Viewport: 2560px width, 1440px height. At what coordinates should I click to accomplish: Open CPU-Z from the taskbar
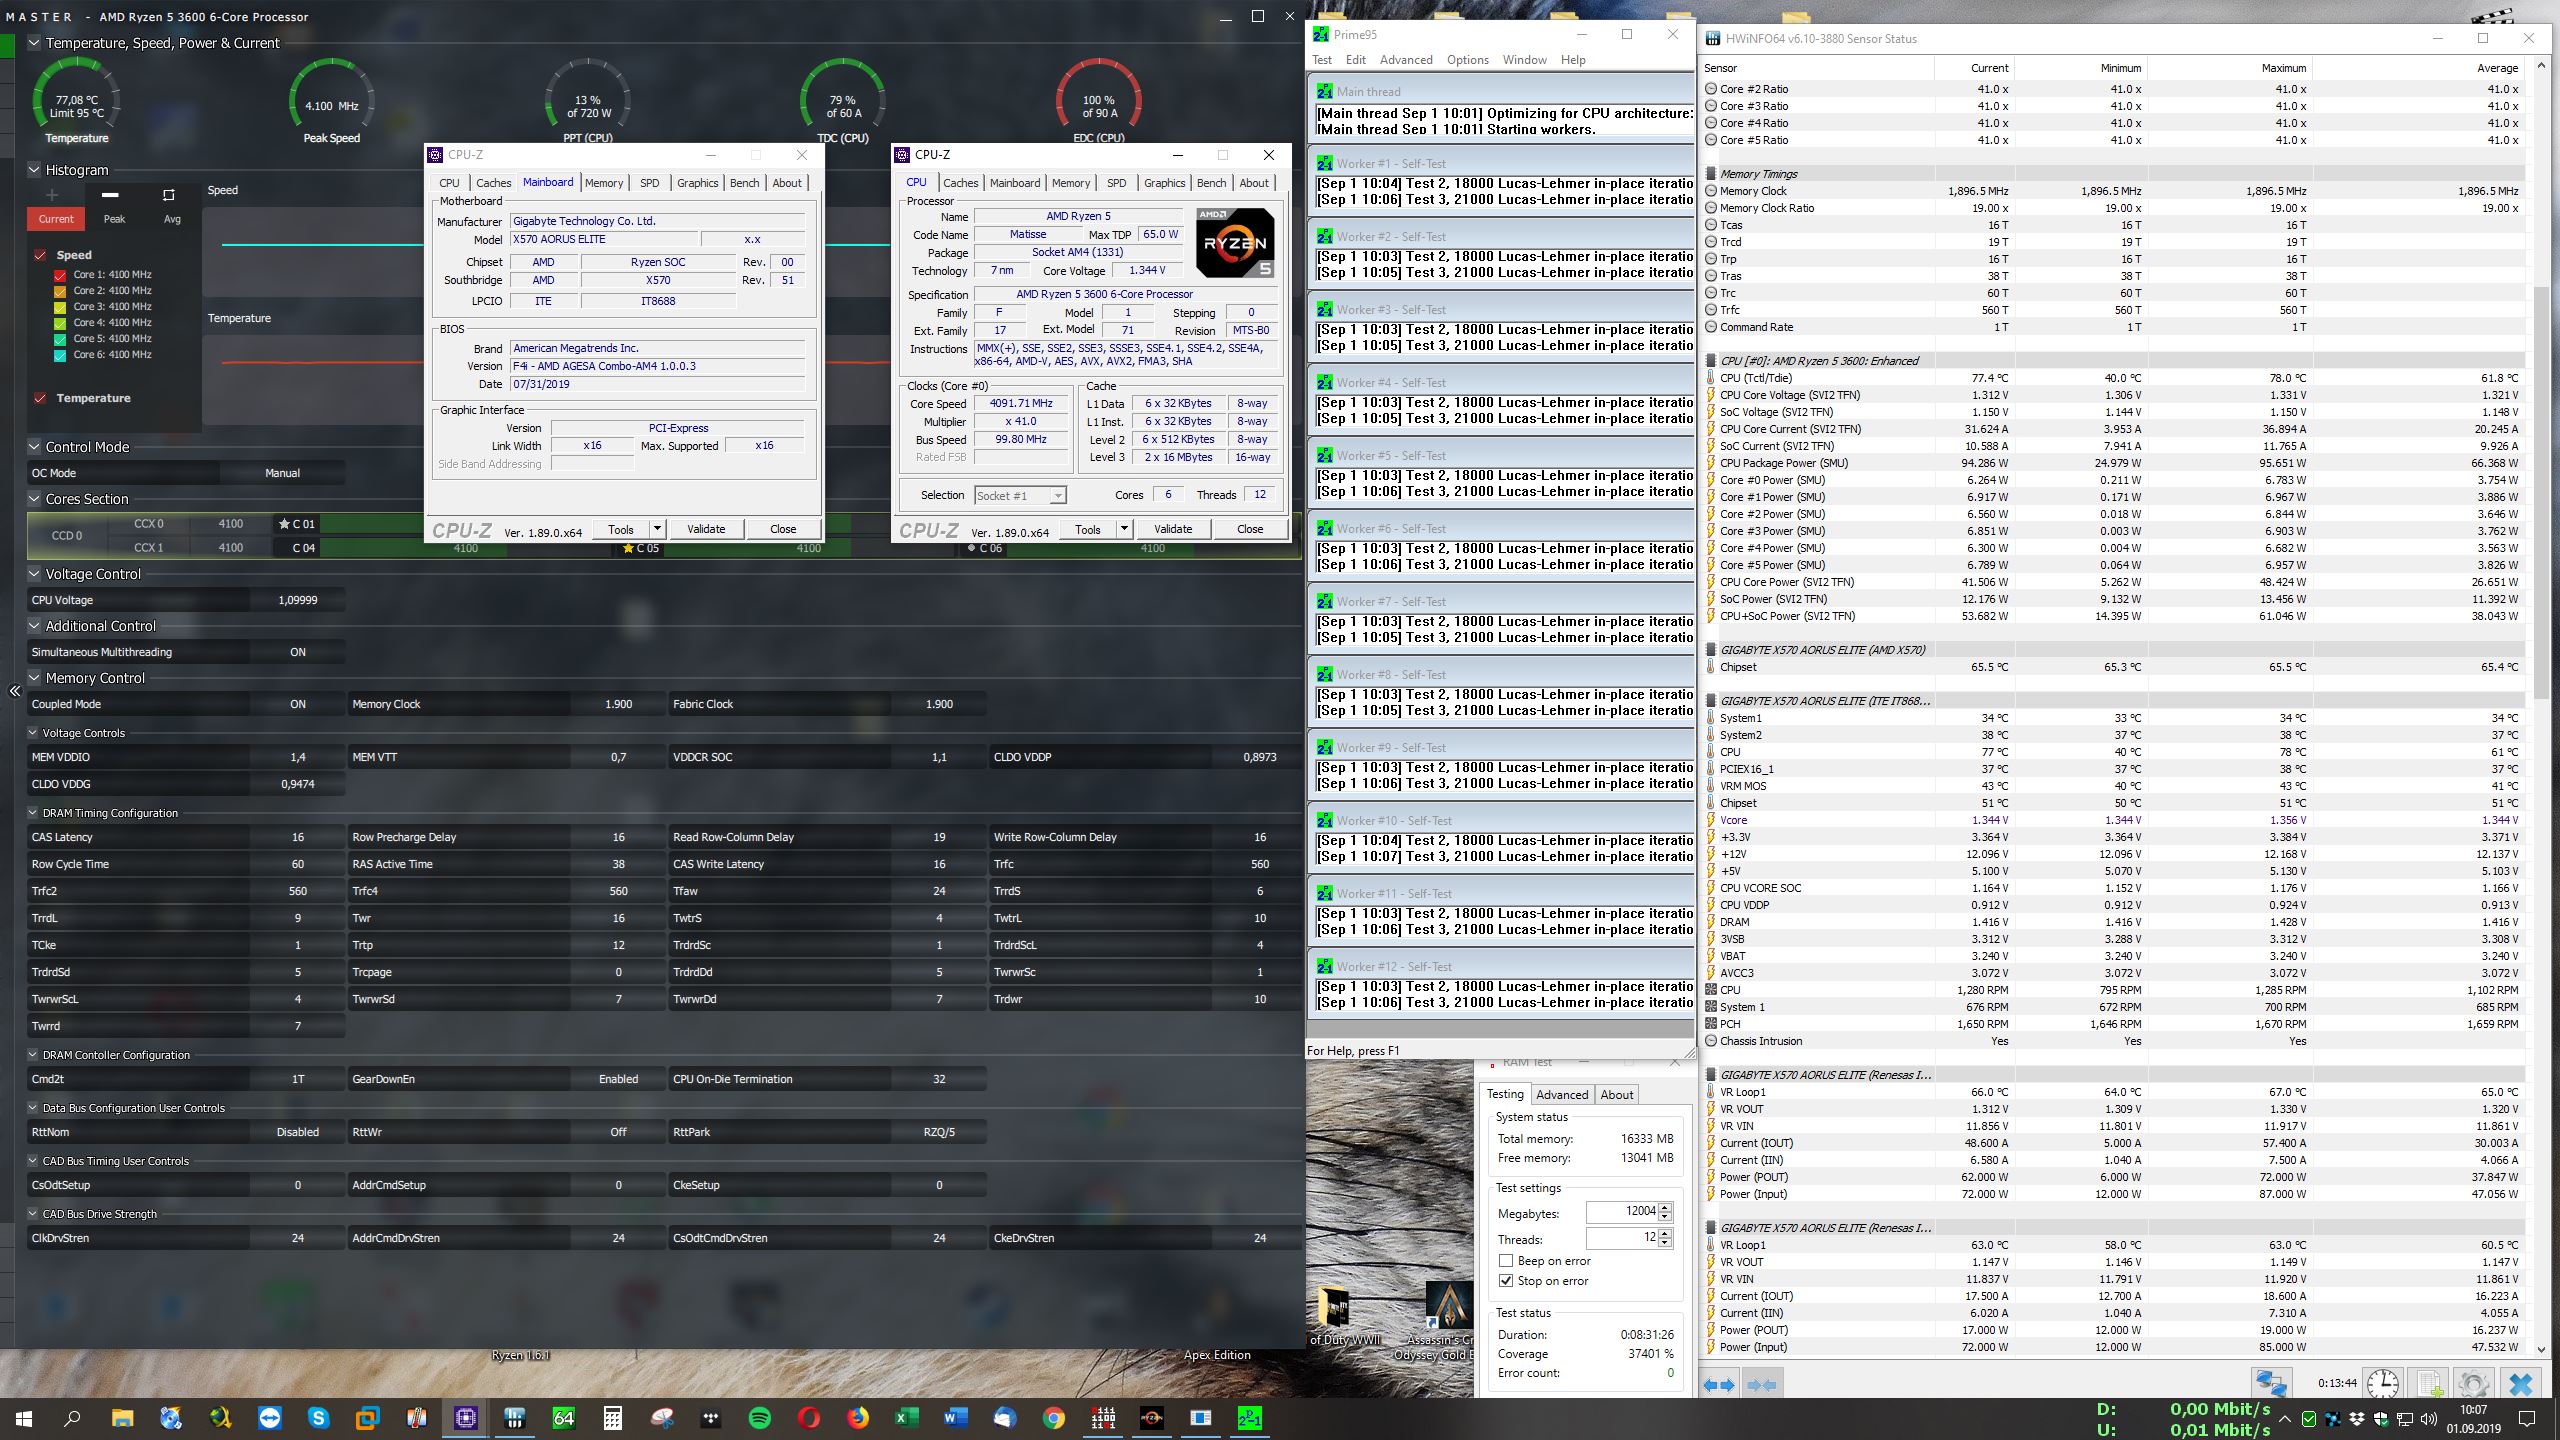tap(465, 1417)
